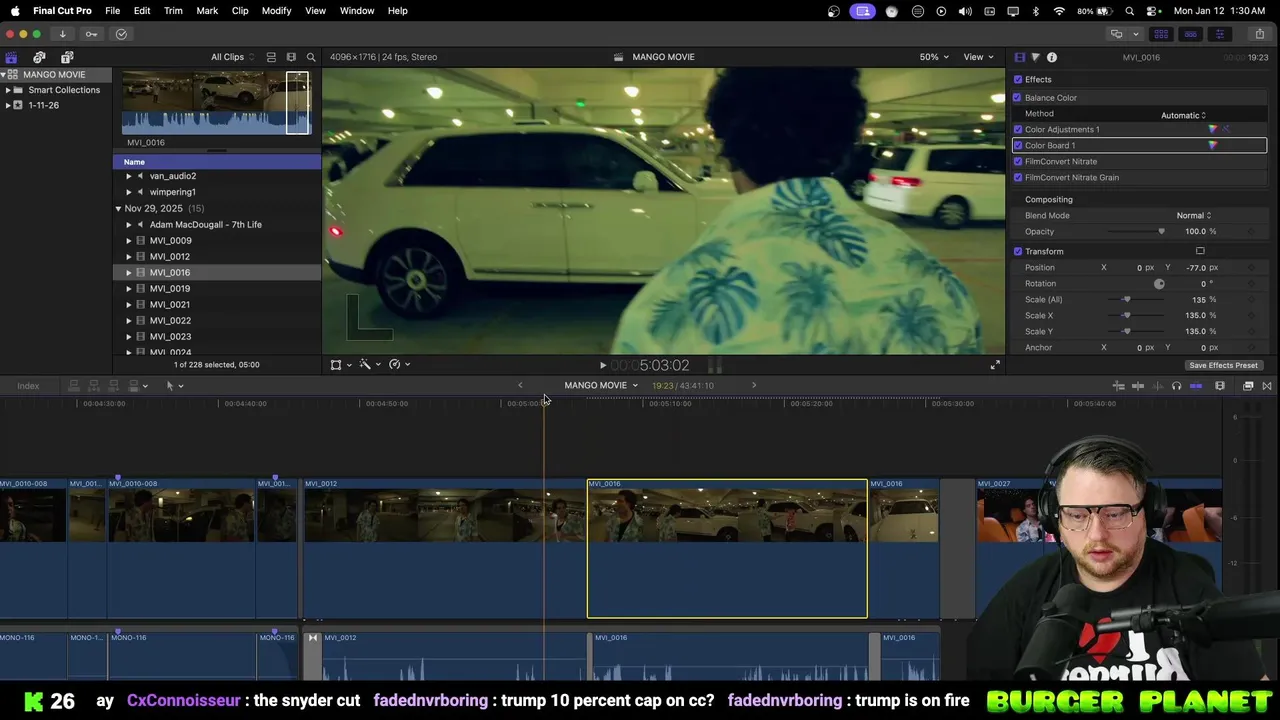1280x720 pixels.
Task: Click Color Adjustments 1 magic wand icon
Action: pos(1226,129)
